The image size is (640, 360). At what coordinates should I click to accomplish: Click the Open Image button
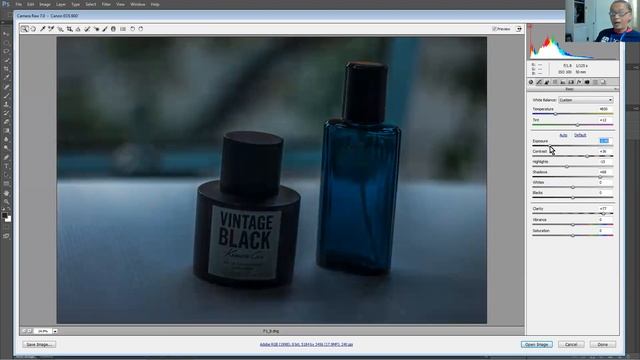click(x=536, y=344)
